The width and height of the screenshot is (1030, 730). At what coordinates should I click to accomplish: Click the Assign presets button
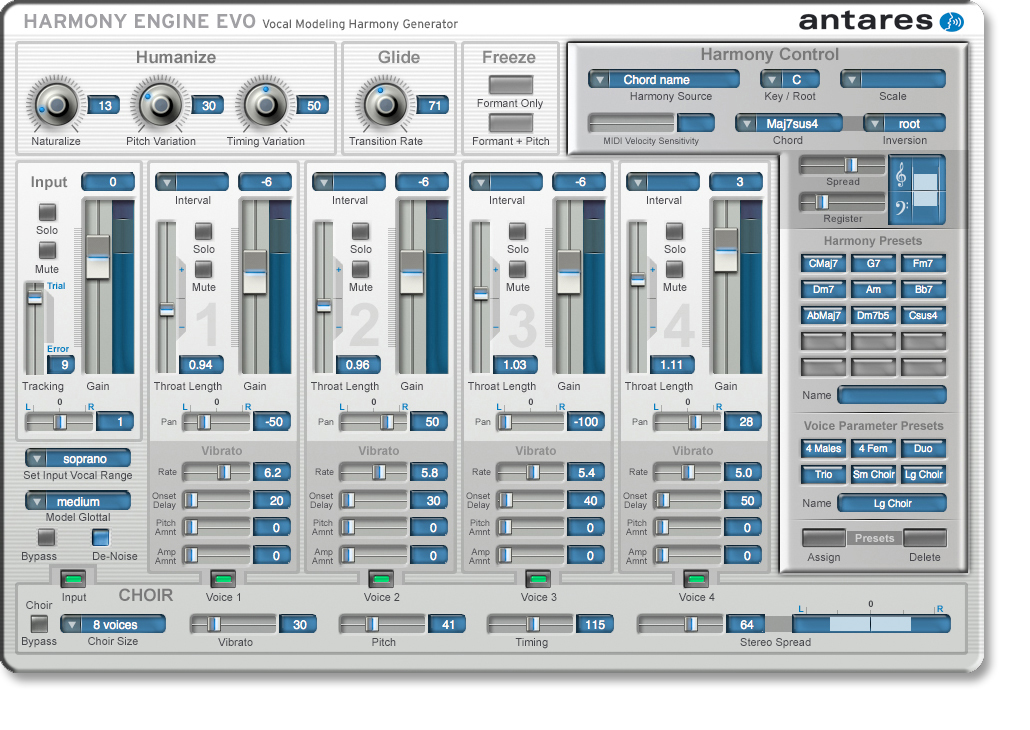point(824,538)
